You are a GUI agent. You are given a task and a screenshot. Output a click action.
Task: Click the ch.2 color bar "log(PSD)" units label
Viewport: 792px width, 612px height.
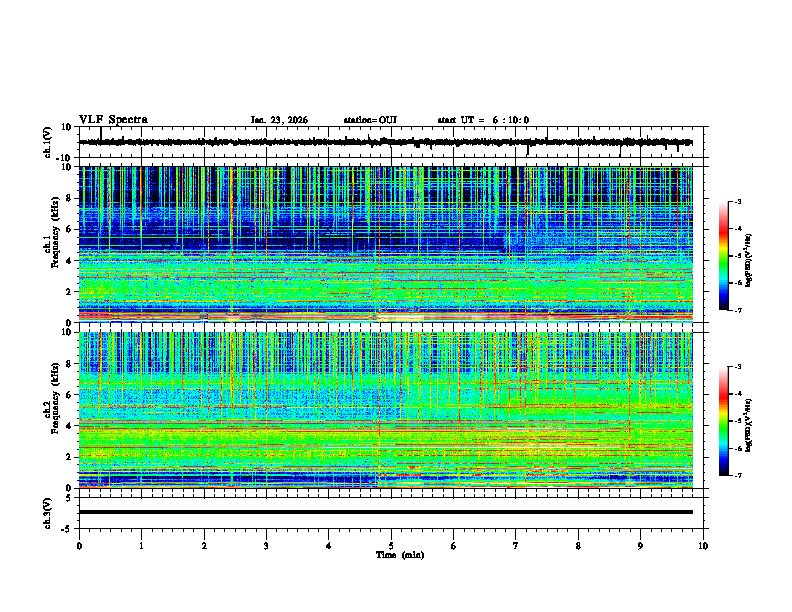[749, 425]
